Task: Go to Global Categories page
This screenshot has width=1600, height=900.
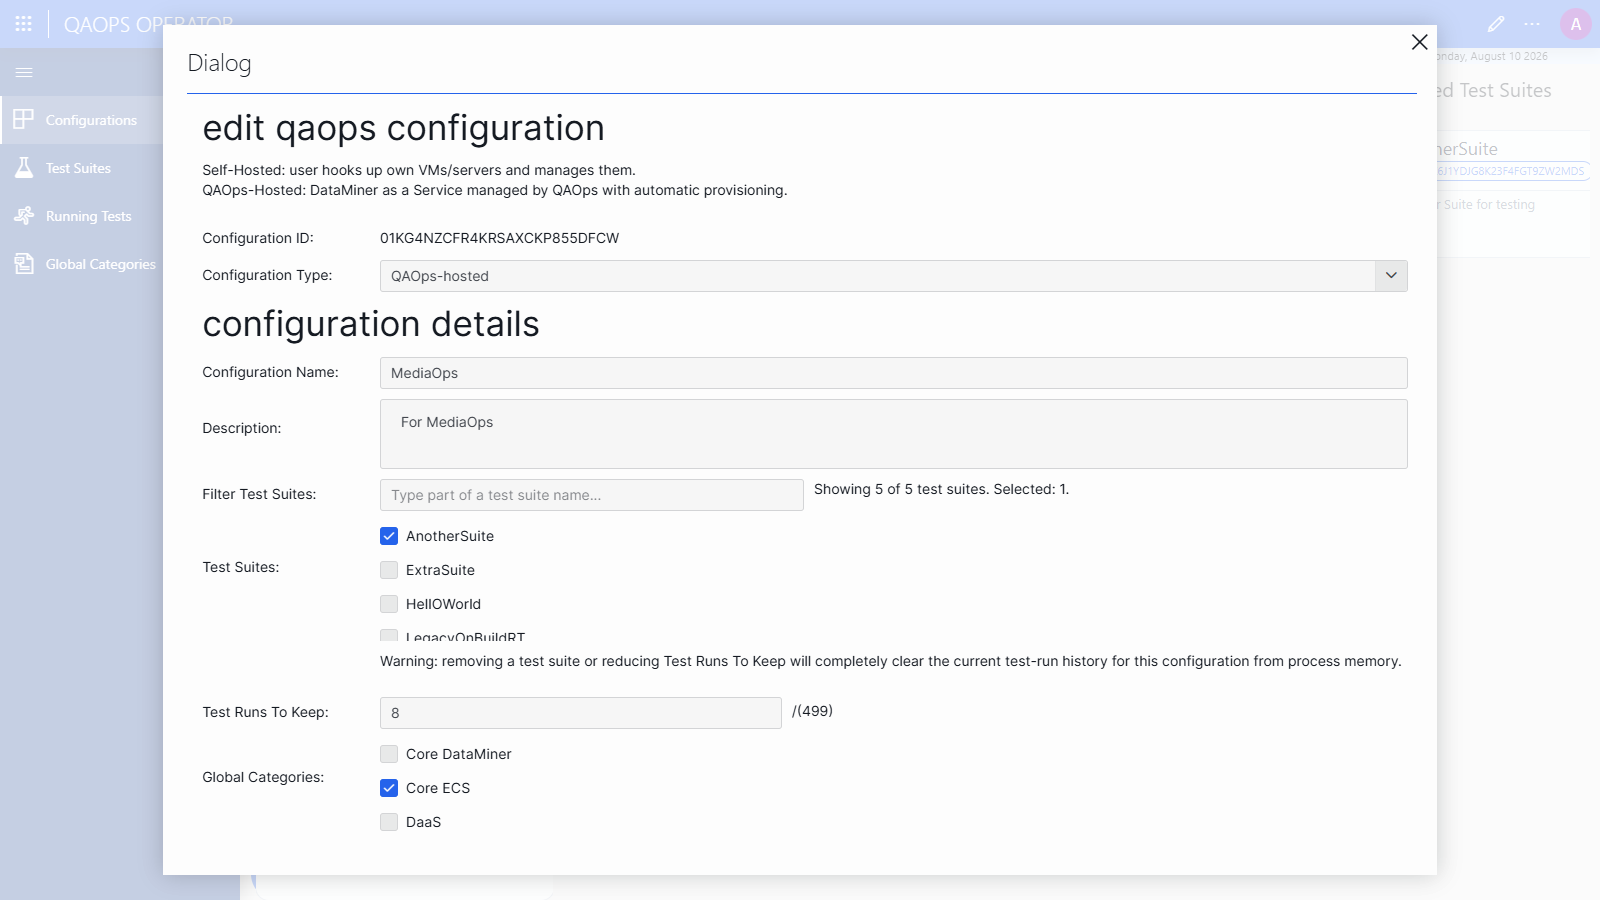Action: coord(82,264)
